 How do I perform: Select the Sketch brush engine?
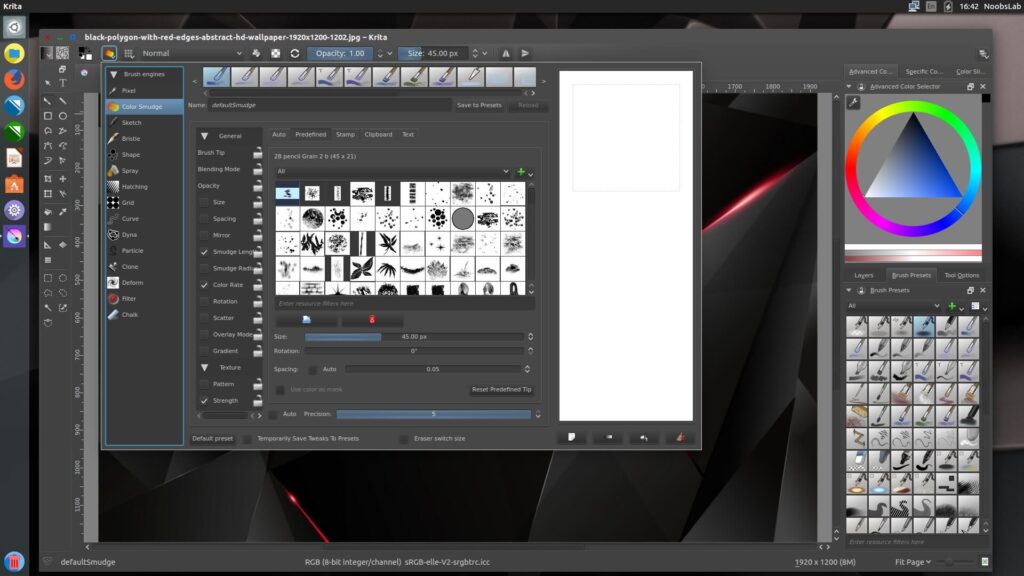point(131,122)
